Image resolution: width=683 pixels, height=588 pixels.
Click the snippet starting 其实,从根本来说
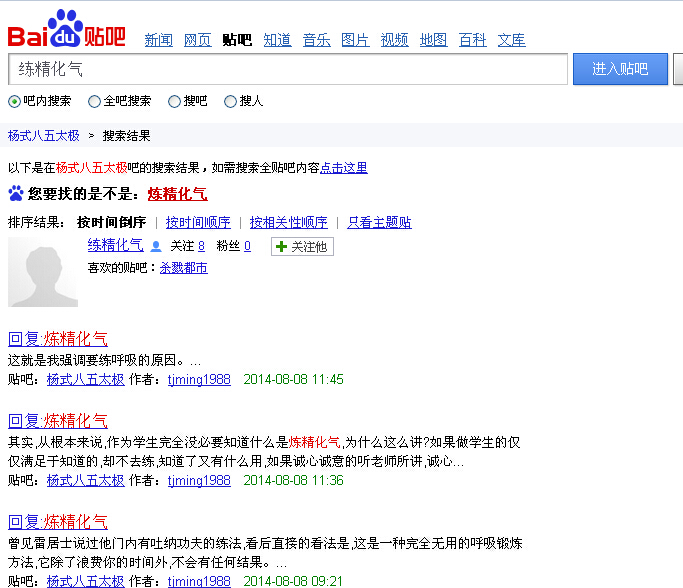click(264, 452)
